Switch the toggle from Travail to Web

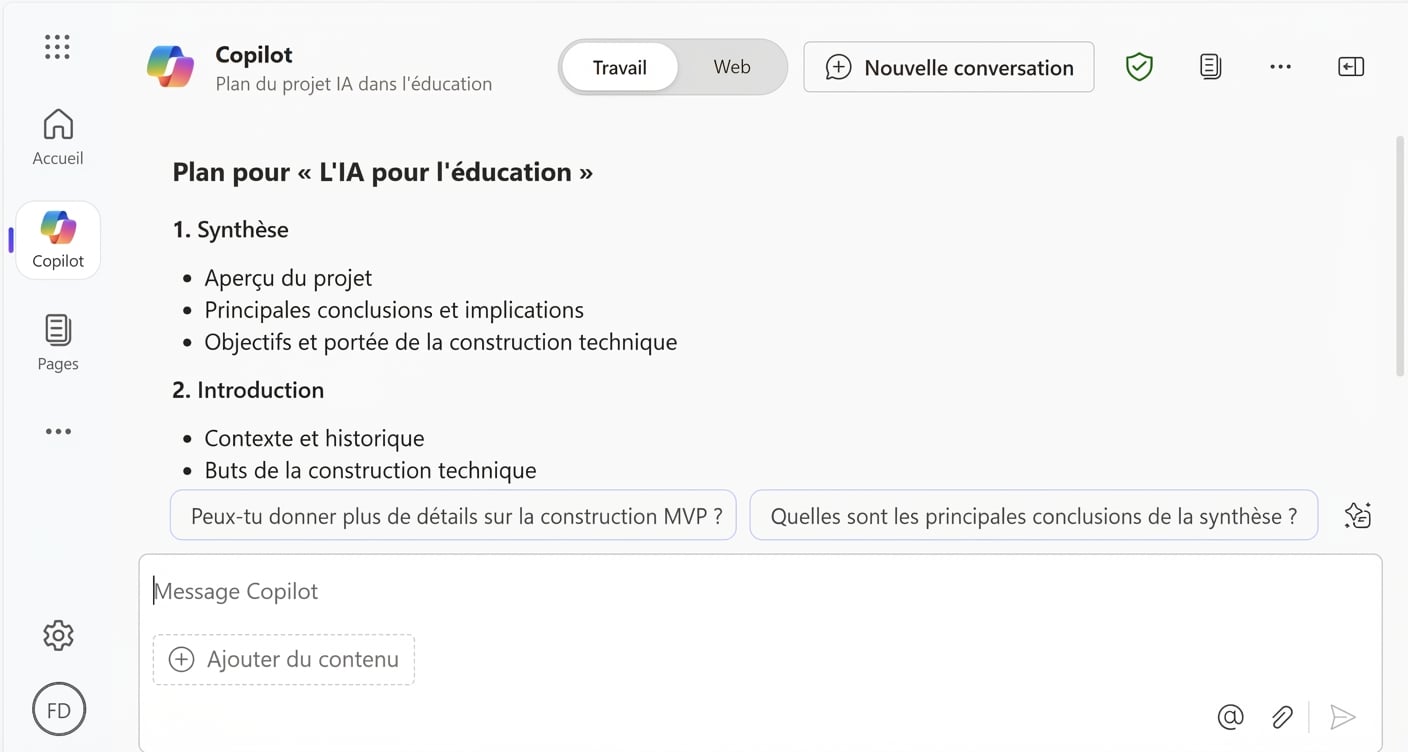click(x=731, y=66)
